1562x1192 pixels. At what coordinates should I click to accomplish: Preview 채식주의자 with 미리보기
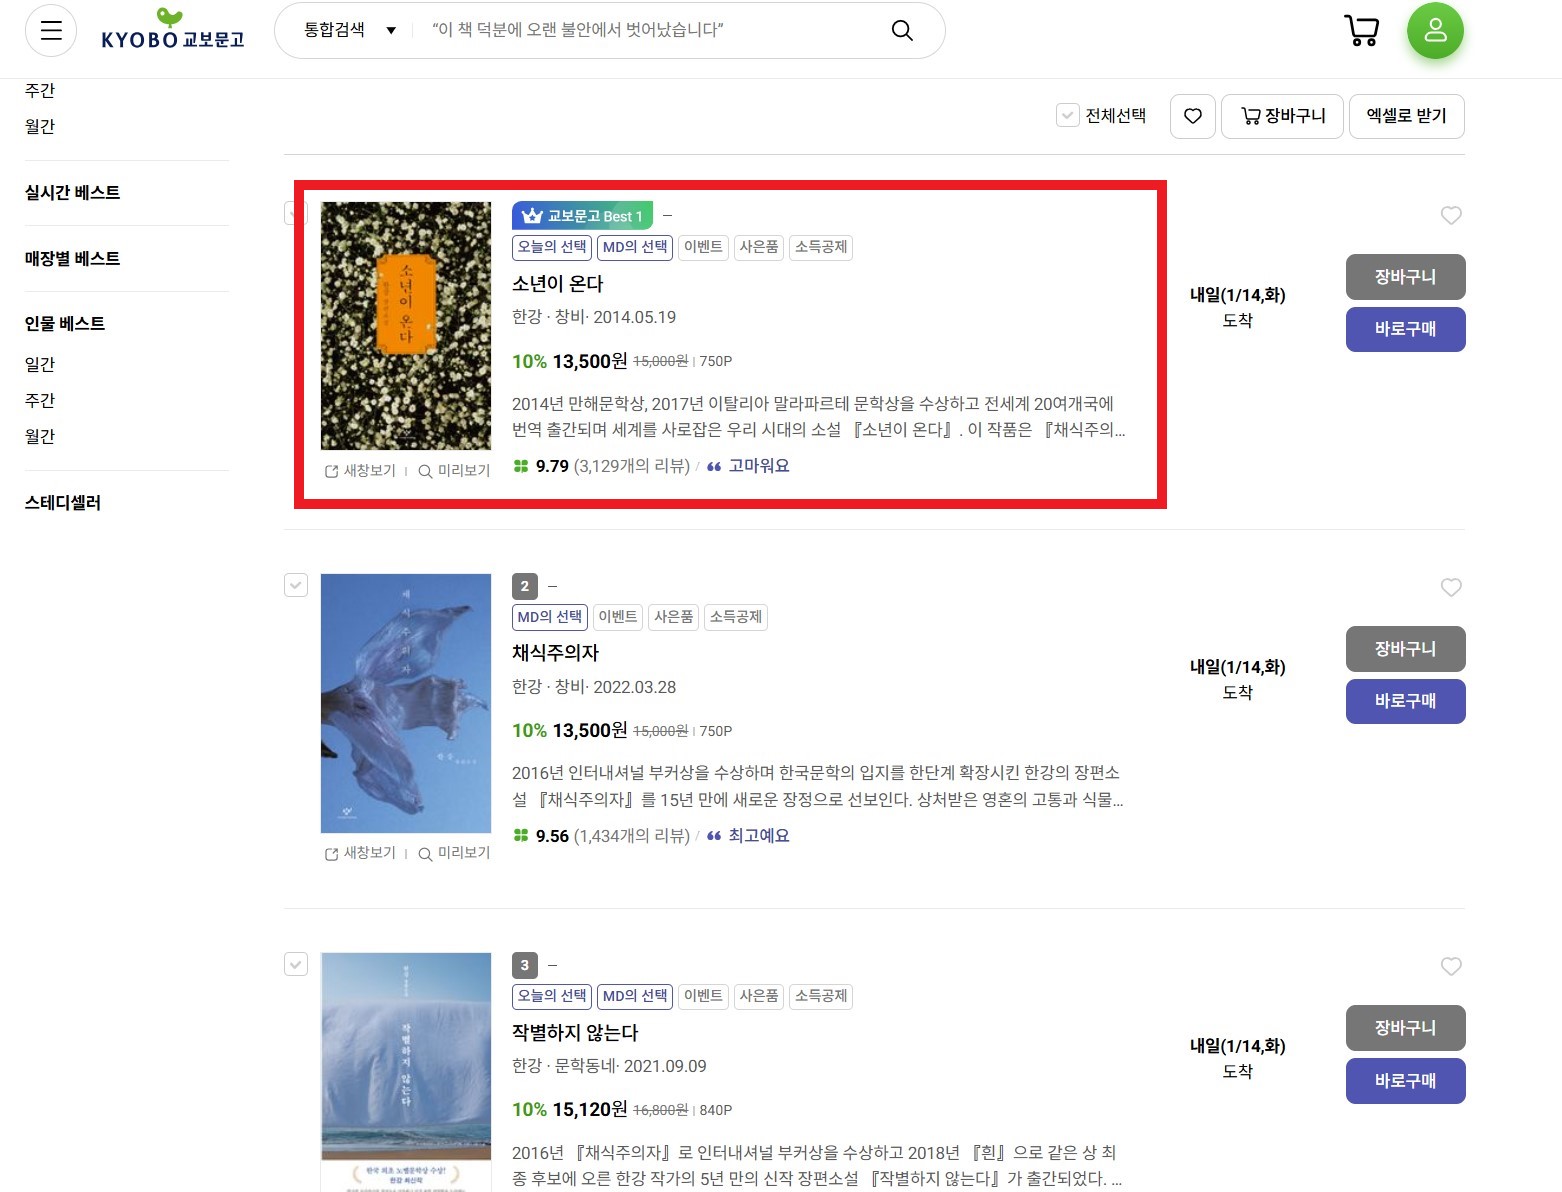click(x=454, y=853)
